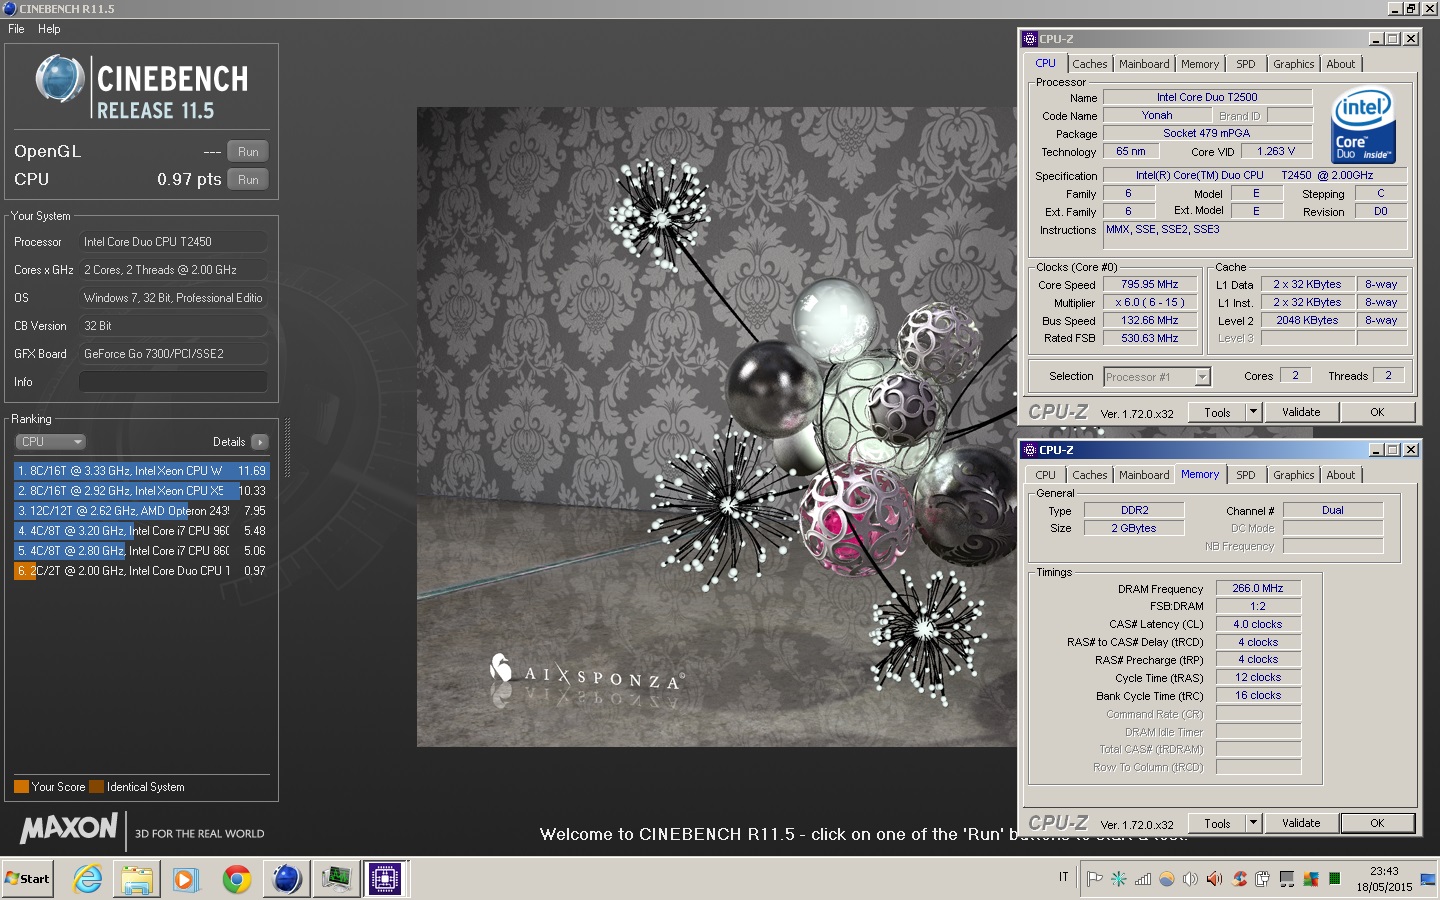Open Mainboard tab in upper CPU-Z
Viewport: 1440px width, 900px height.
(1144, 64)
